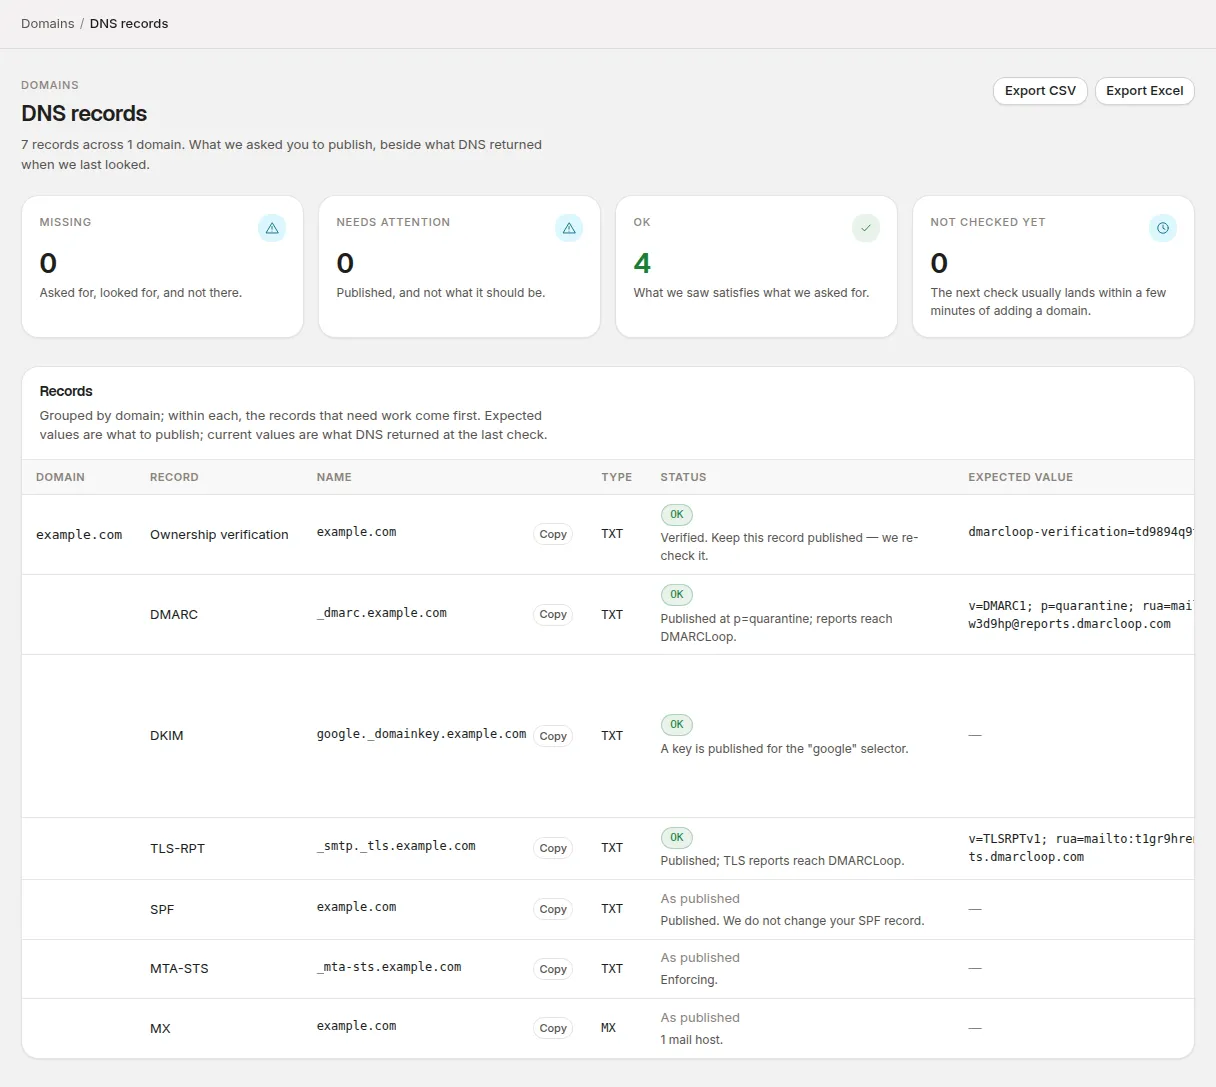
Task: Click the Needs Attention card warning icon
Action: 569,228
